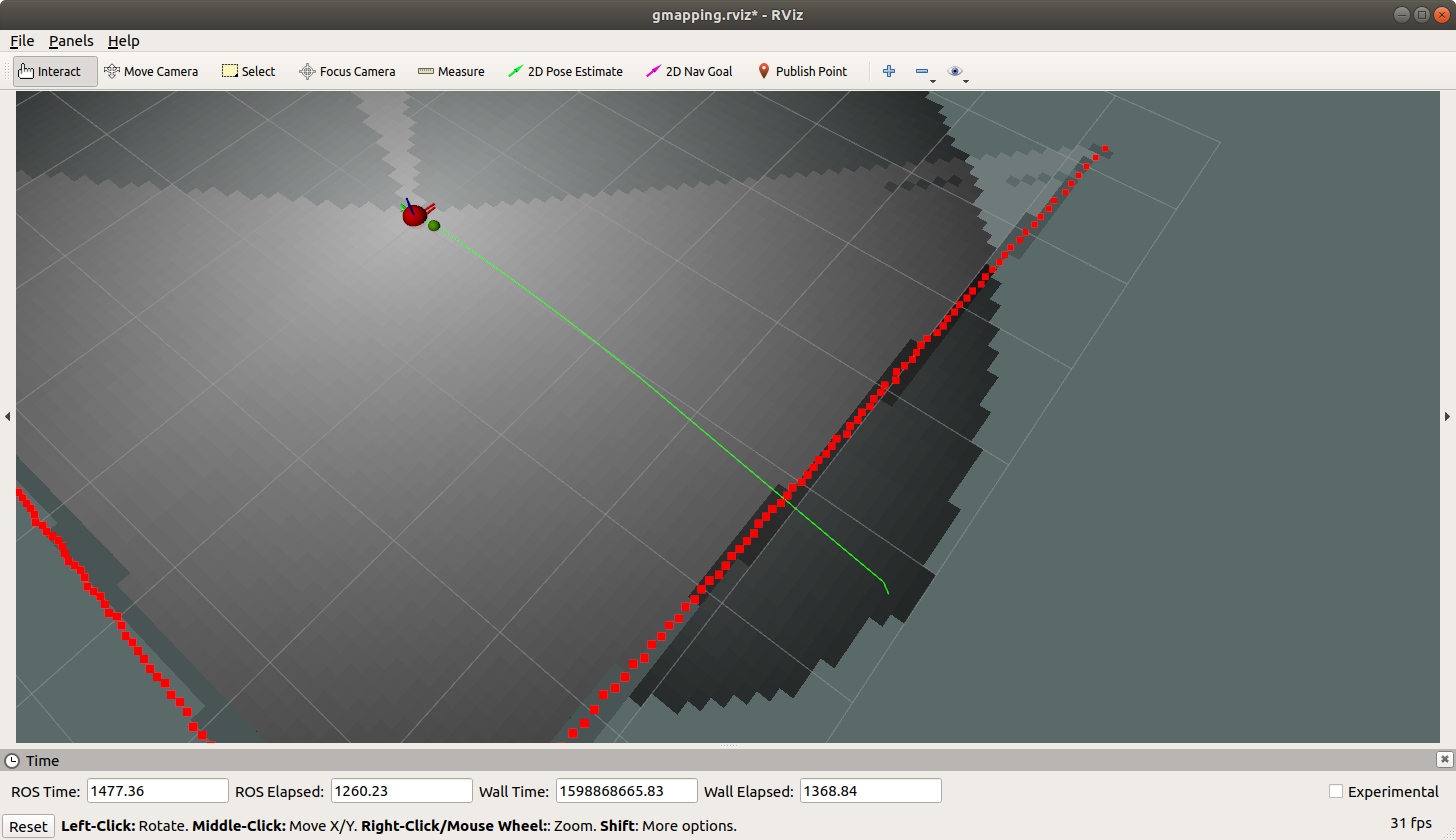The image size is (1456, 840).
Task: Choose the Select tool
Action: (x=248, y=72)
